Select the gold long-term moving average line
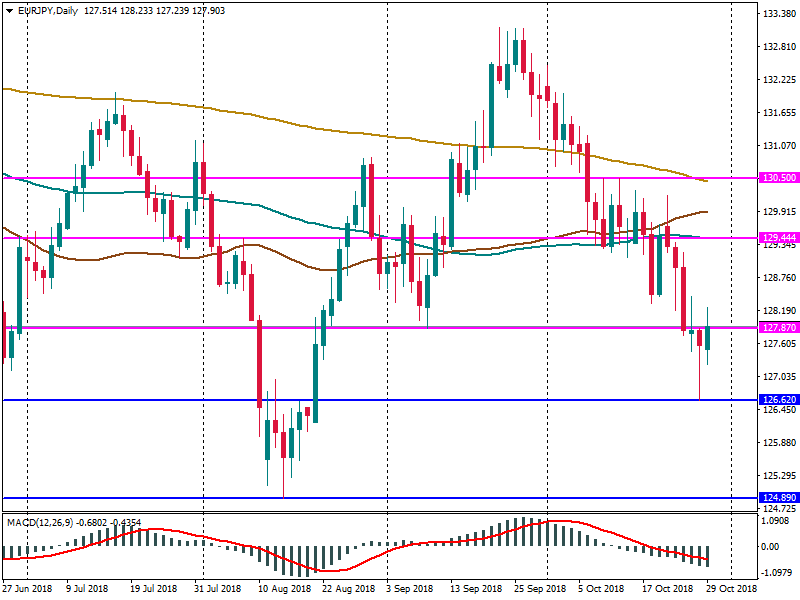Screen dimensions: 800x600 click(300, 119)
